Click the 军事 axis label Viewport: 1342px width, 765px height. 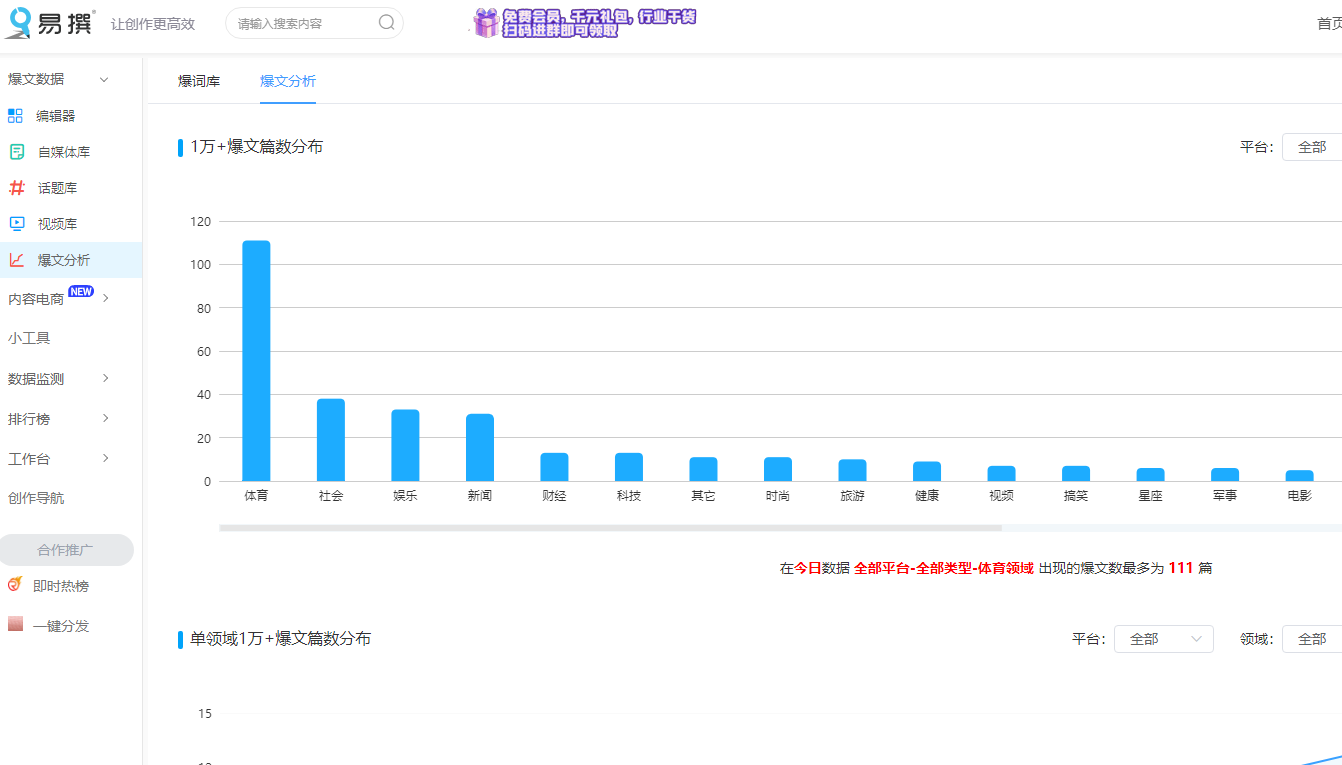click(1225, 496)
